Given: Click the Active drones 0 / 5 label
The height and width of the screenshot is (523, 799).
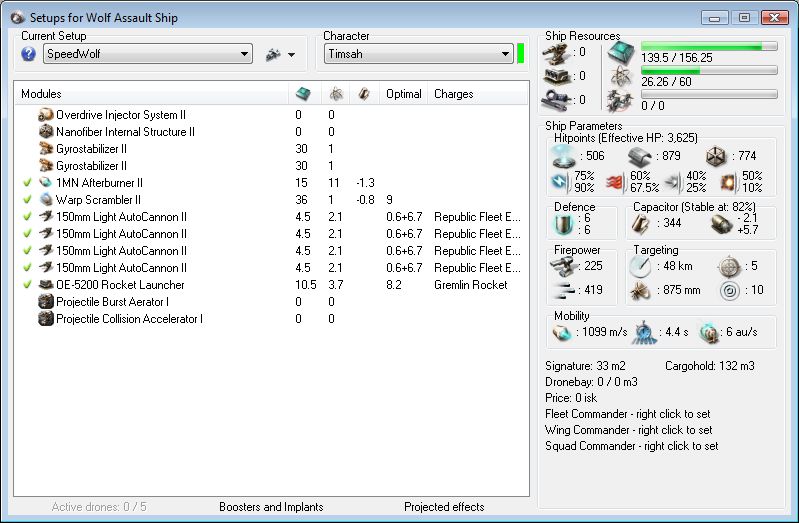Looking at the screenshot, I should pyautogui.click(x=99, y=507).
